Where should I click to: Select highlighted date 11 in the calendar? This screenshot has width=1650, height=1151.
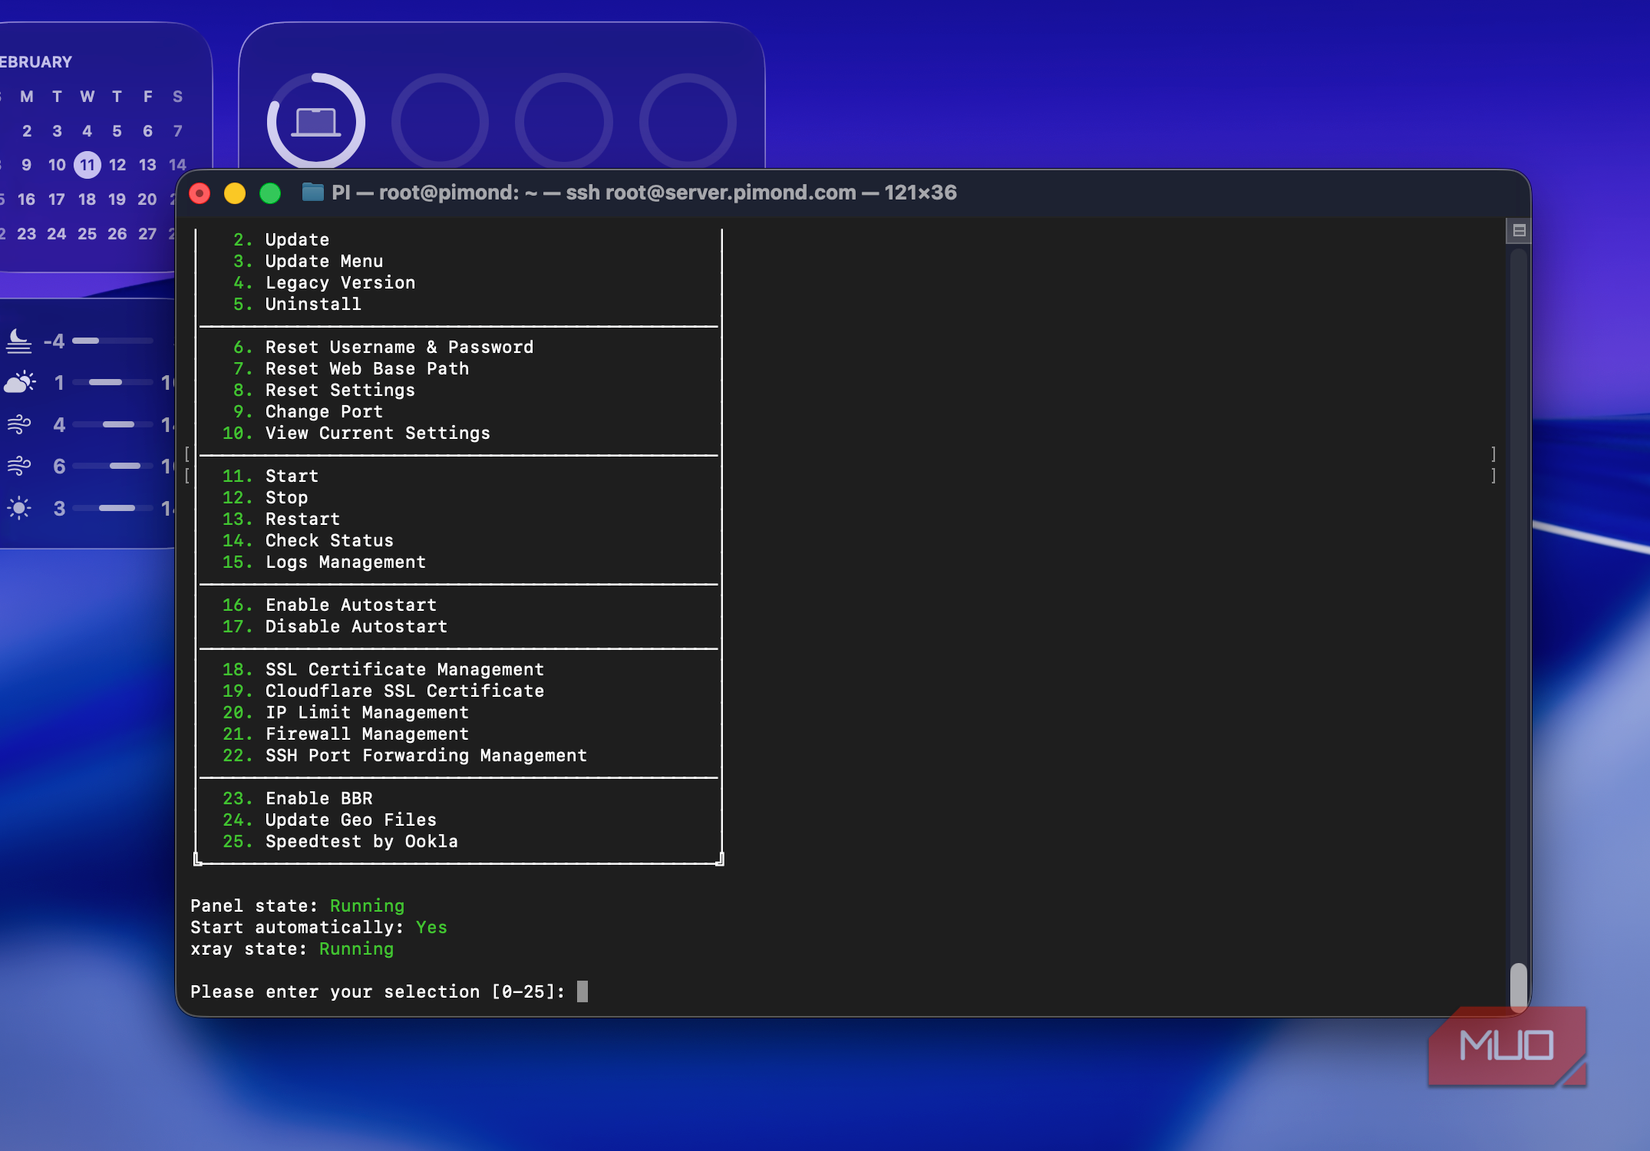pyautogui.click(x=88, y=165)
